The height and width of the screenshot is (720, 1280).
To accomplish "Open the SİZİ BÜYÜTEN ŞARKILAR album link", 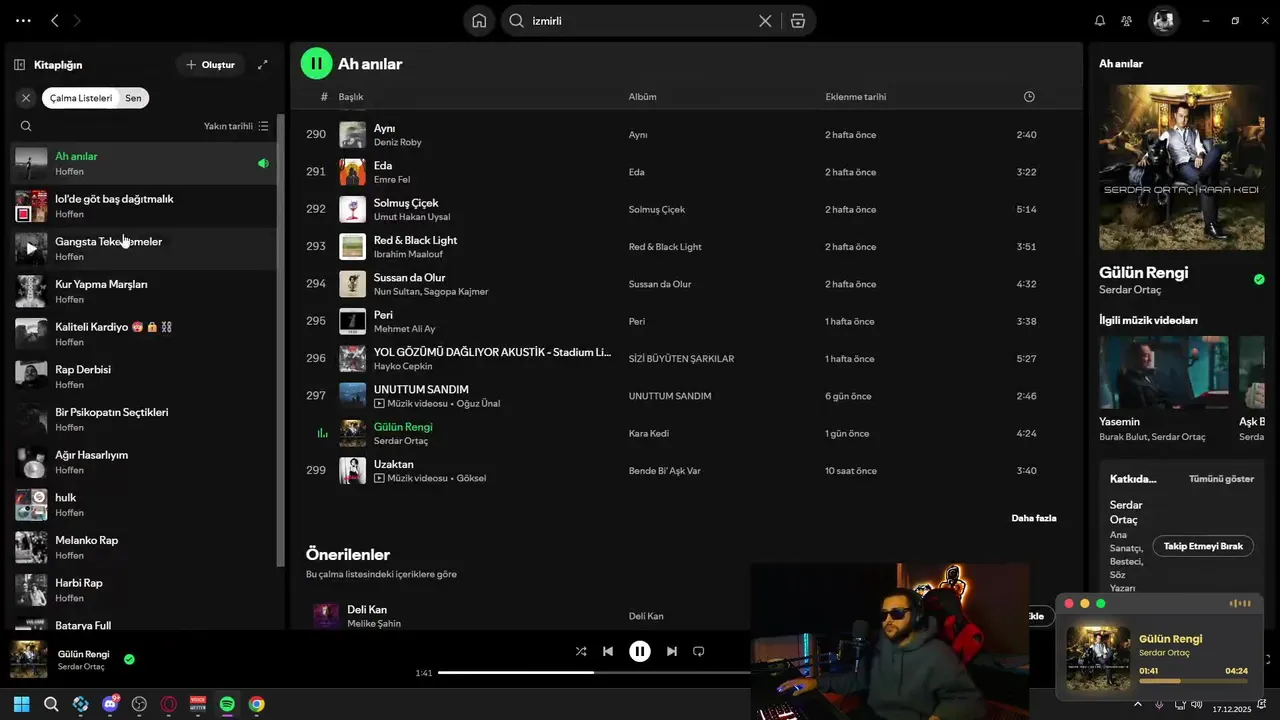I will click(681, 359).
